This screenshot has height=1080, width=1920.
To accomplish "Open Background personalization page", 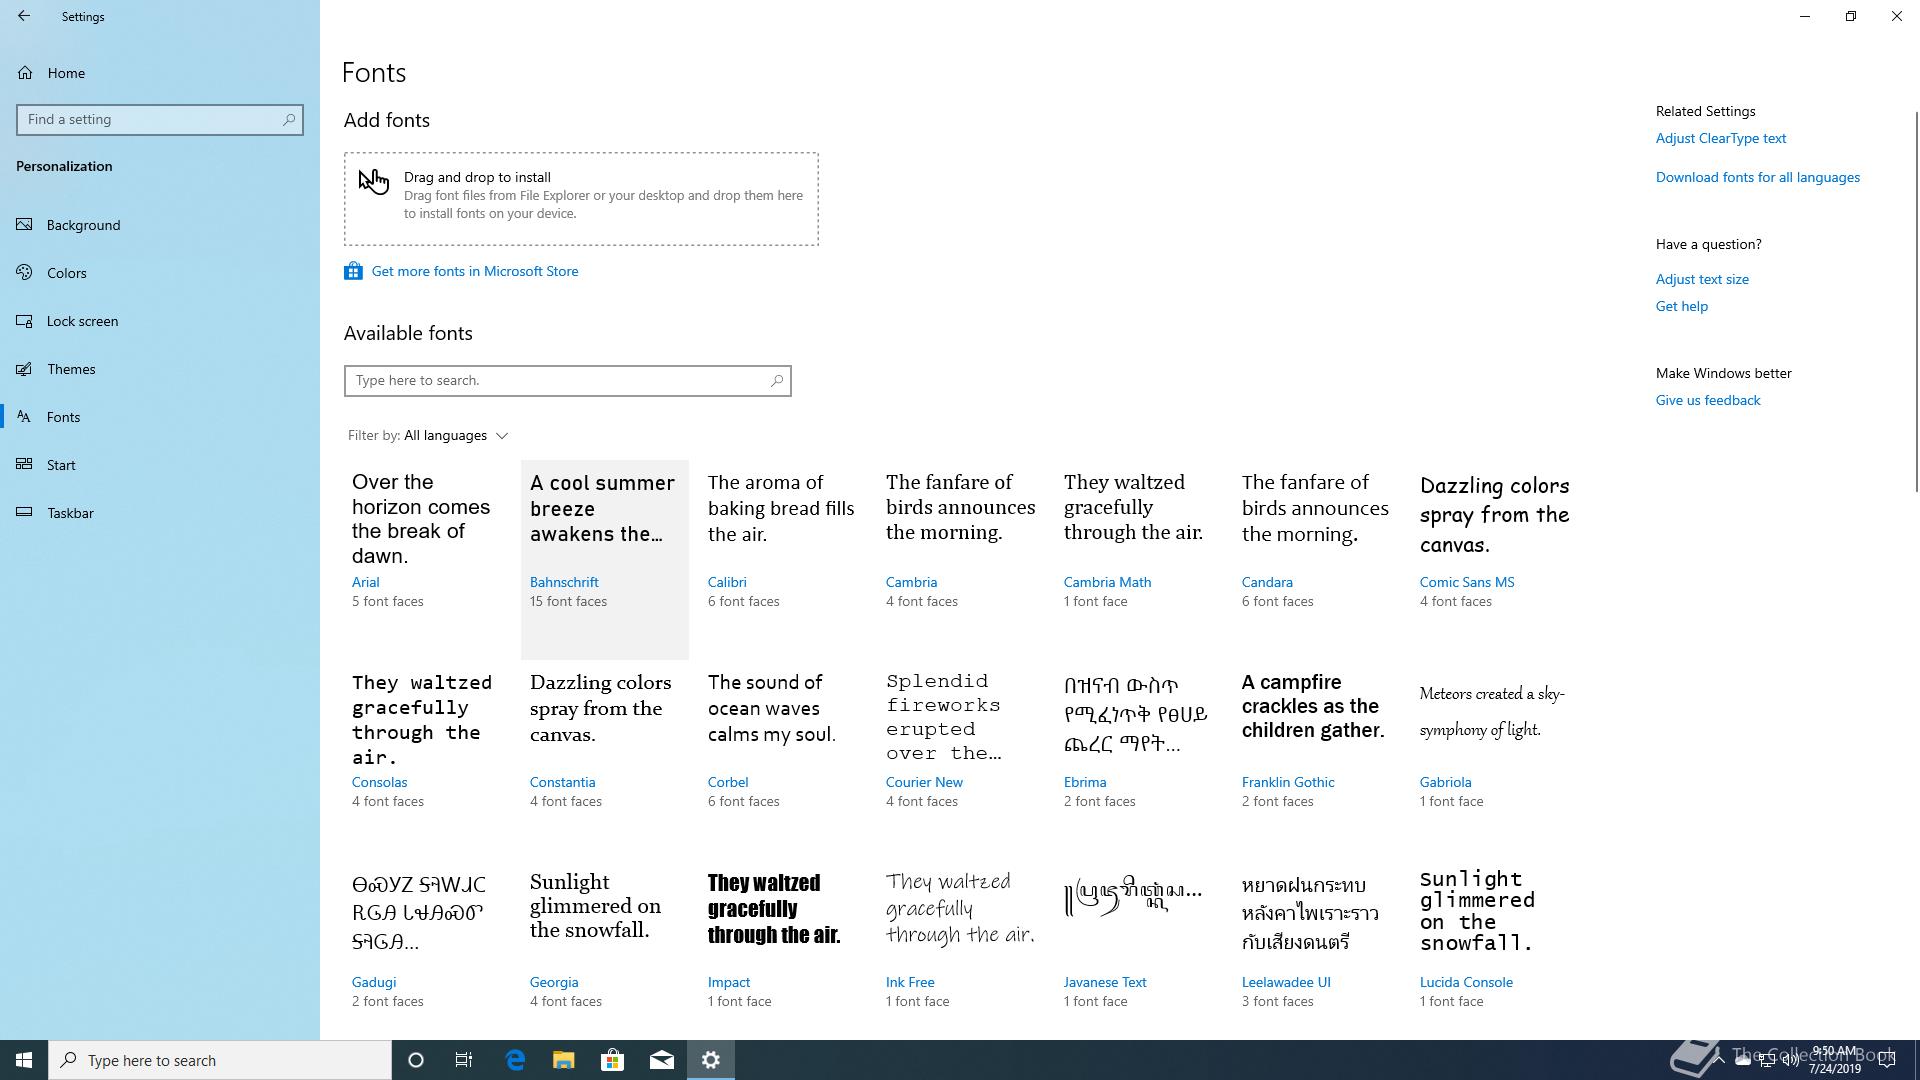I will [x=160, y=225].
